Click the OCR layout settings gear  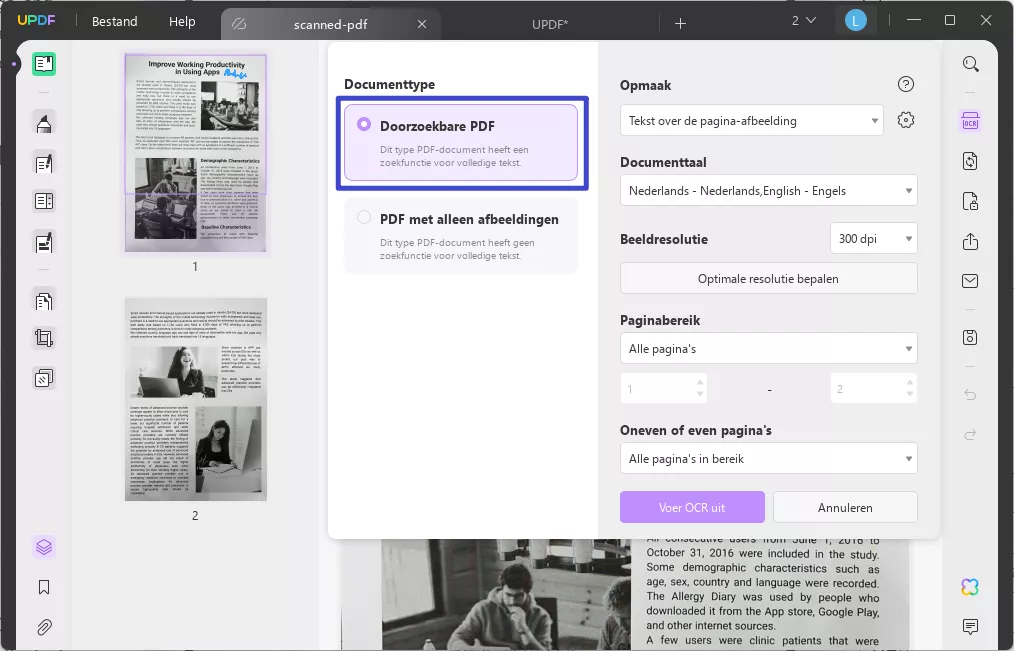[906, 119]
